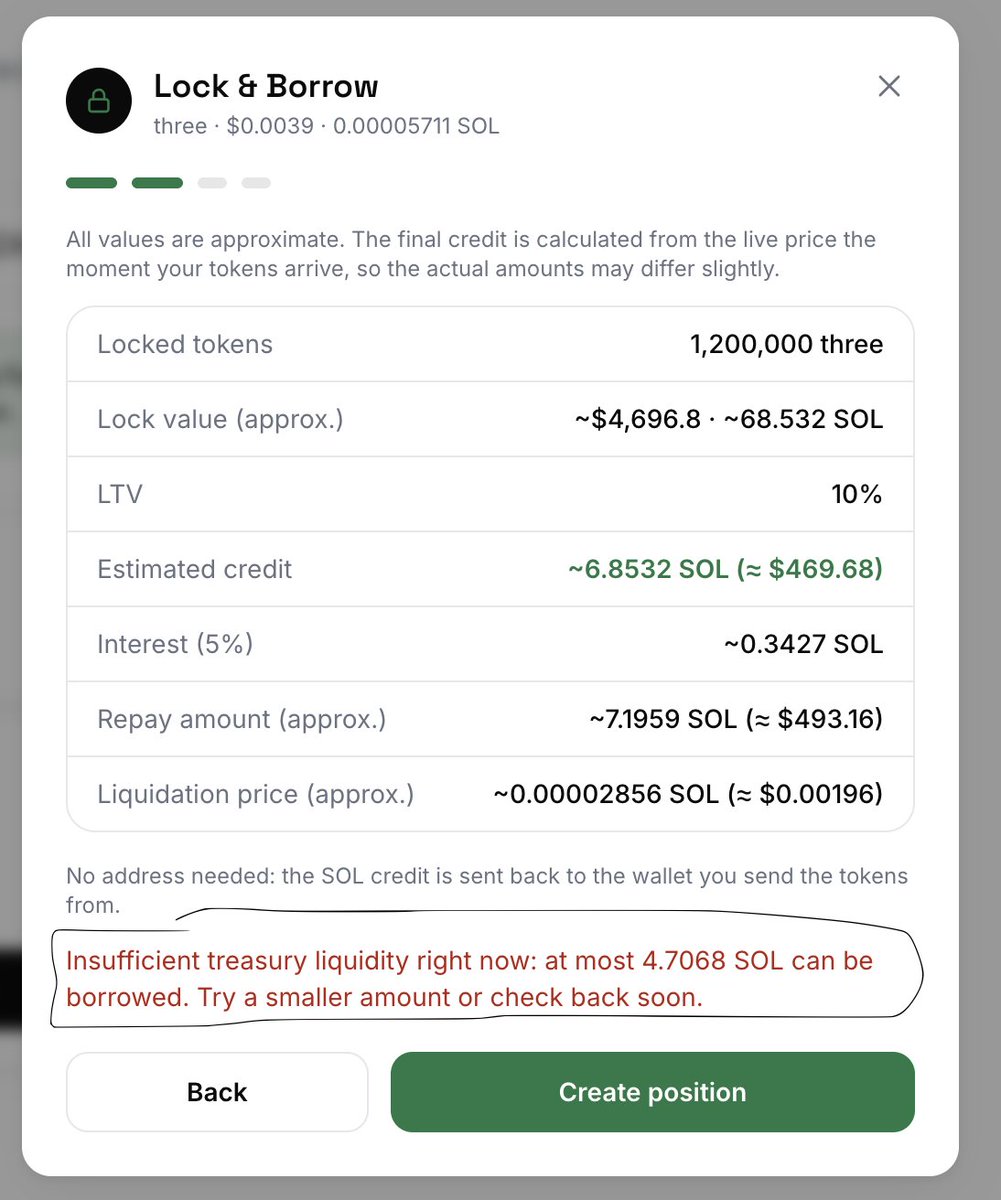1001x1200 pixels.
Task: Select the first green progress step
Action: (x=92, y=183)
